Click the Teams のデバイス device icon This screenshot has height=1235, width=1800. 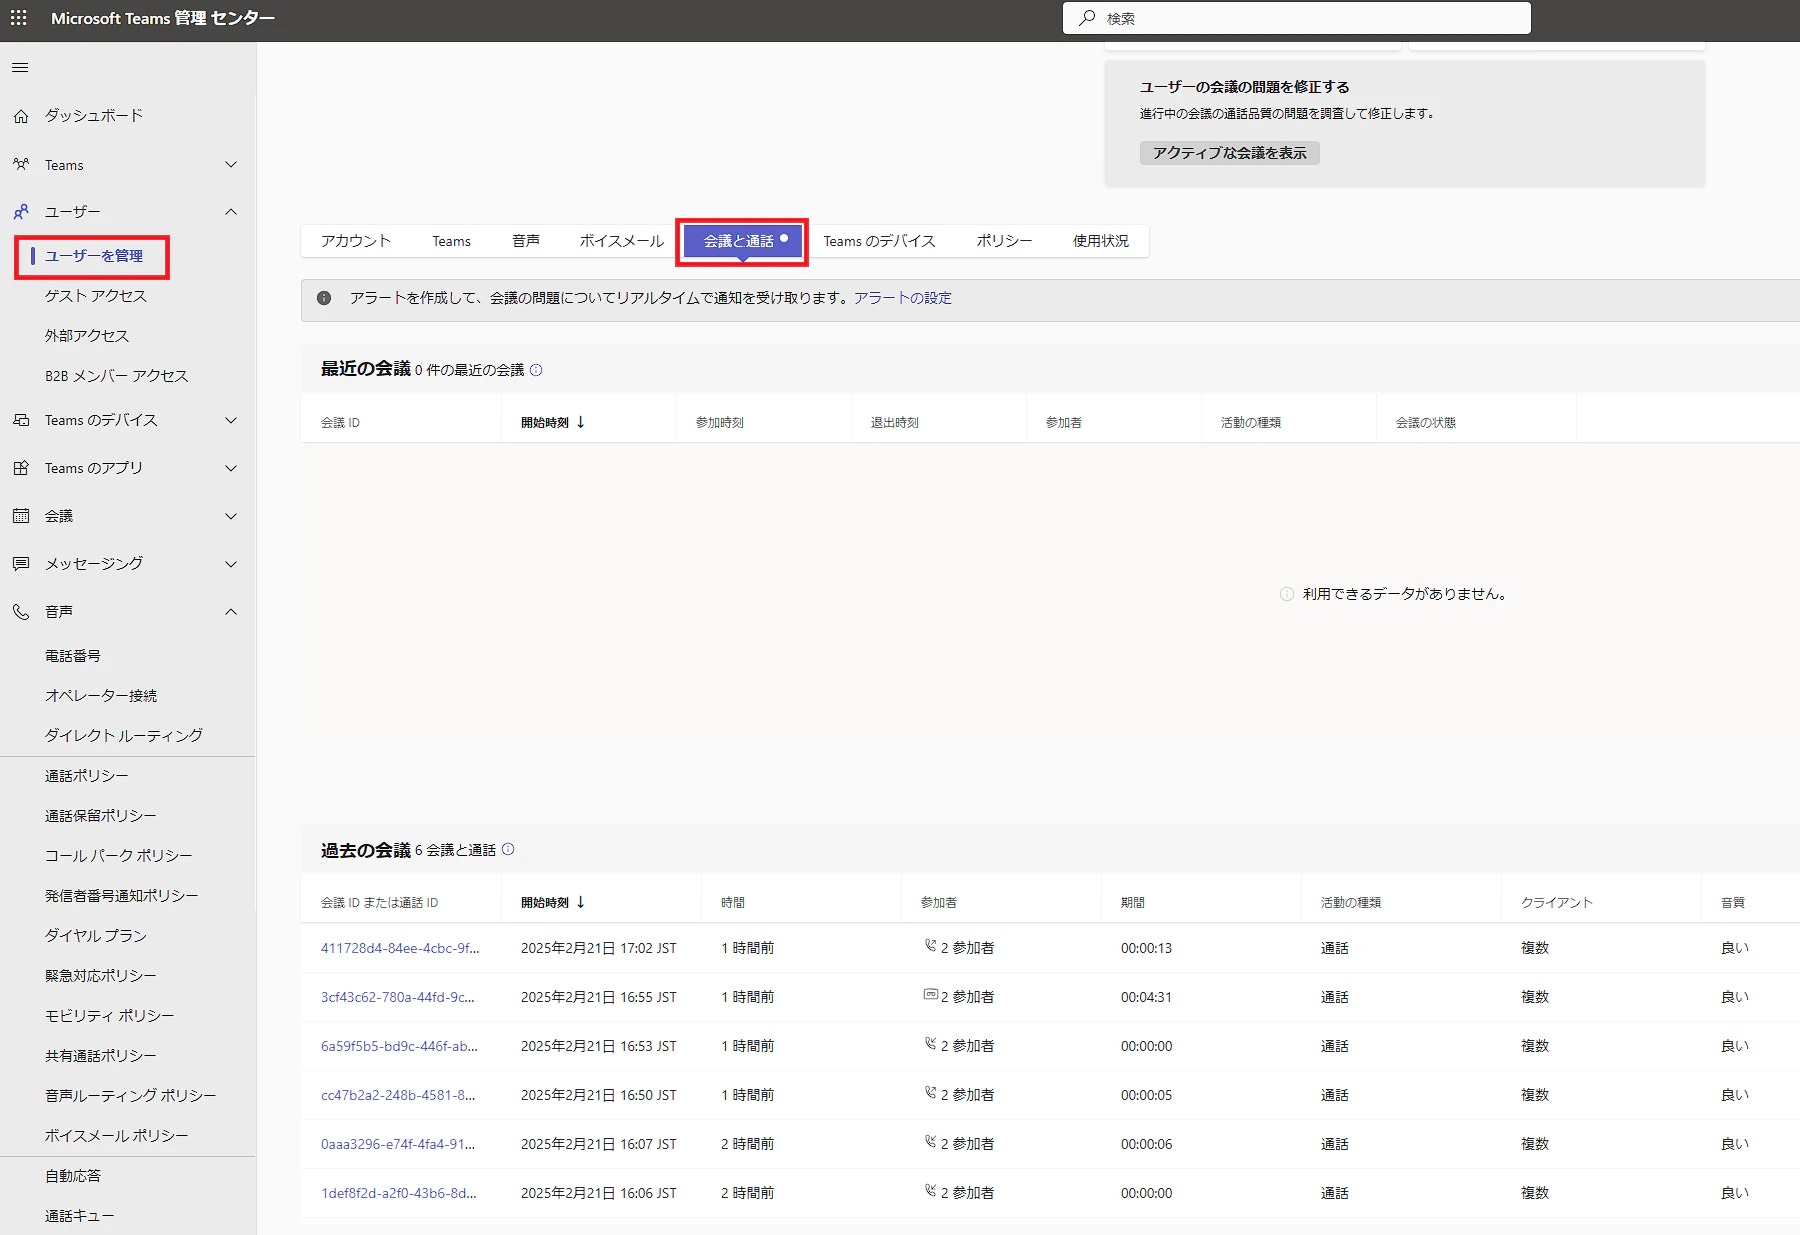[x=21, y=420]
